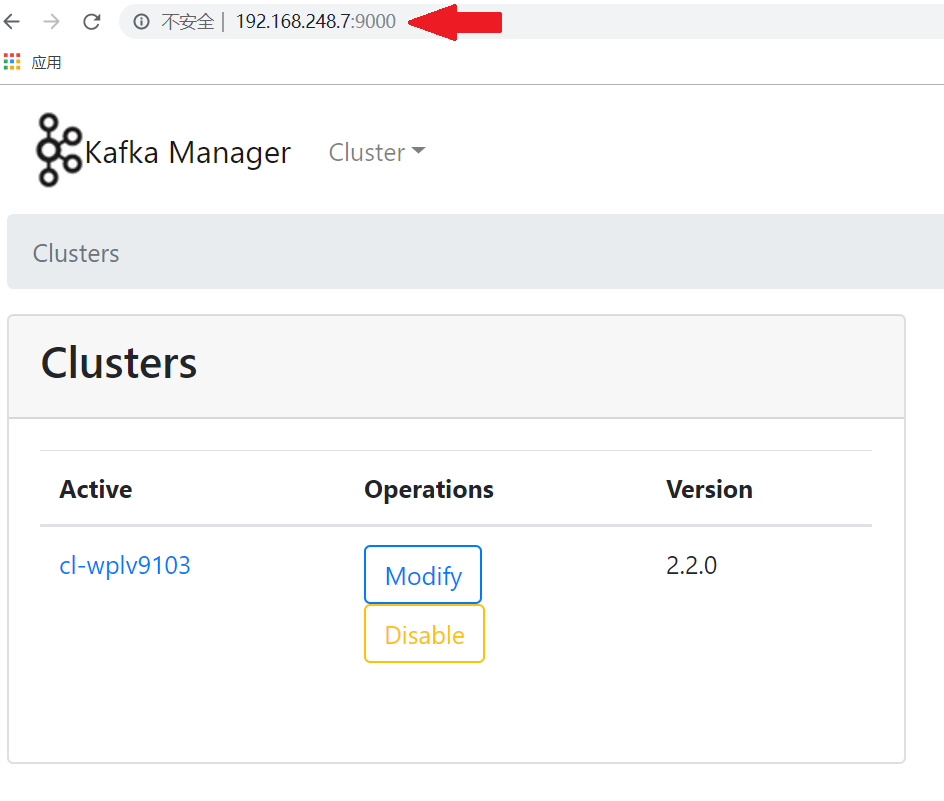Click the Clusters breadcrumb
The height and width of the screenshot is (801, 944).
76,254
